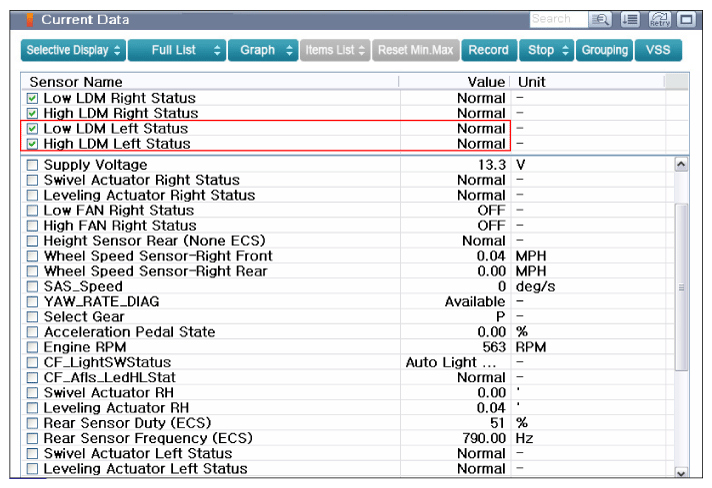Click the sort list icon in title bar
712x488 pixels.
630,20
